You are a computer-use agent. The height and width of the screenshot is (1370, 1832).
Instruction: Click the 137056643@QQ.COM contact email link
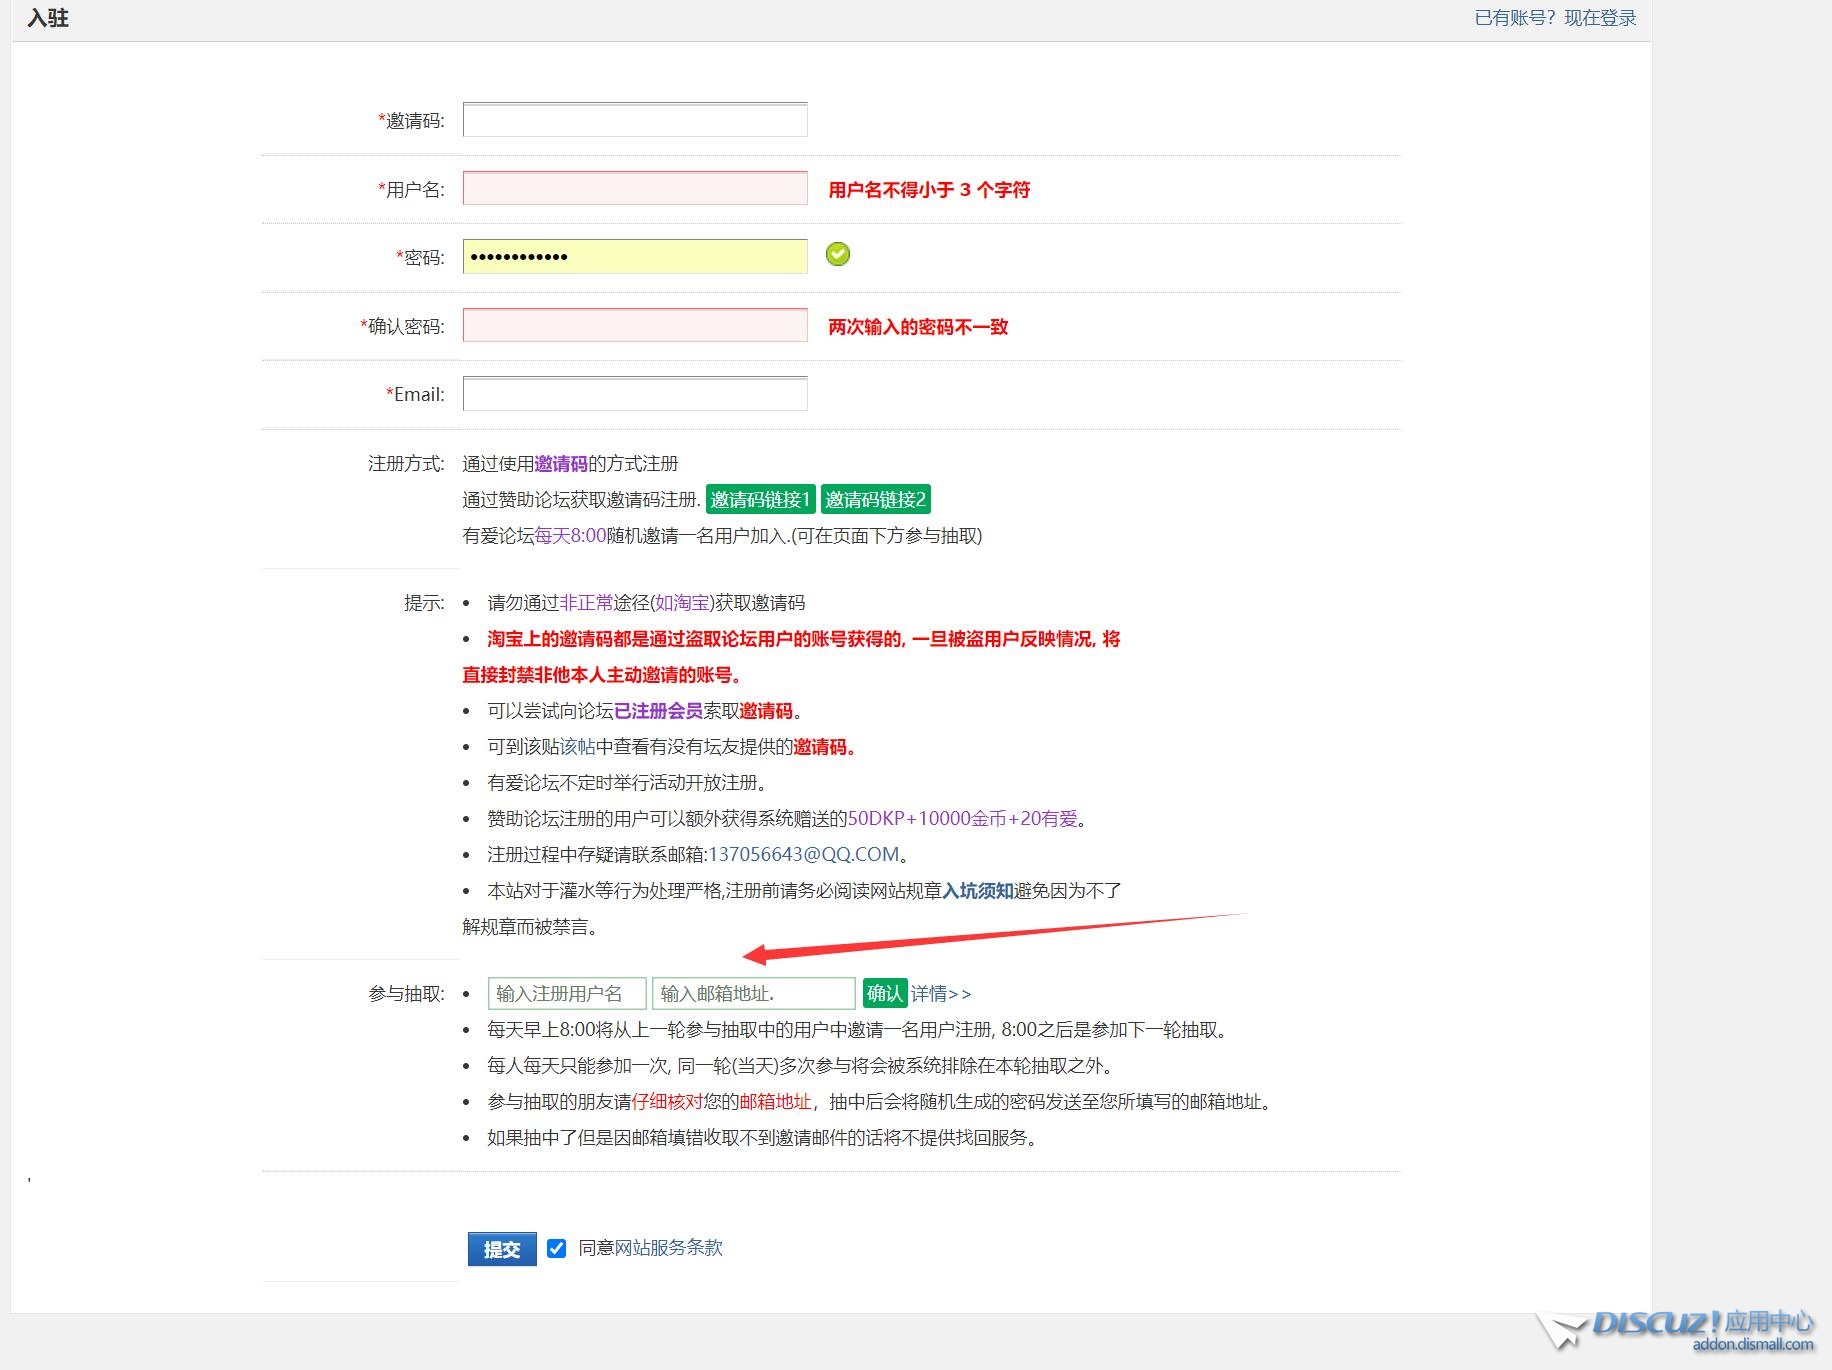coord(804,854)
